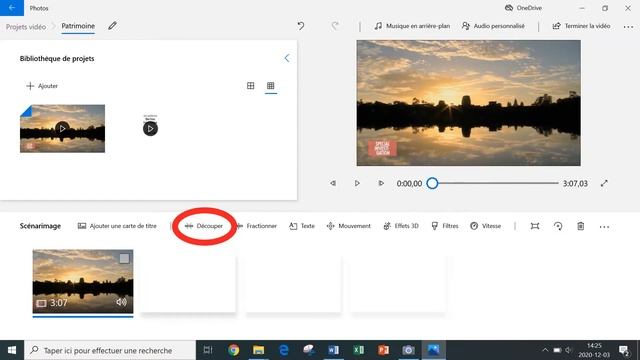Click the 'Scénarimage' heading text

click(x=40, y=226)
